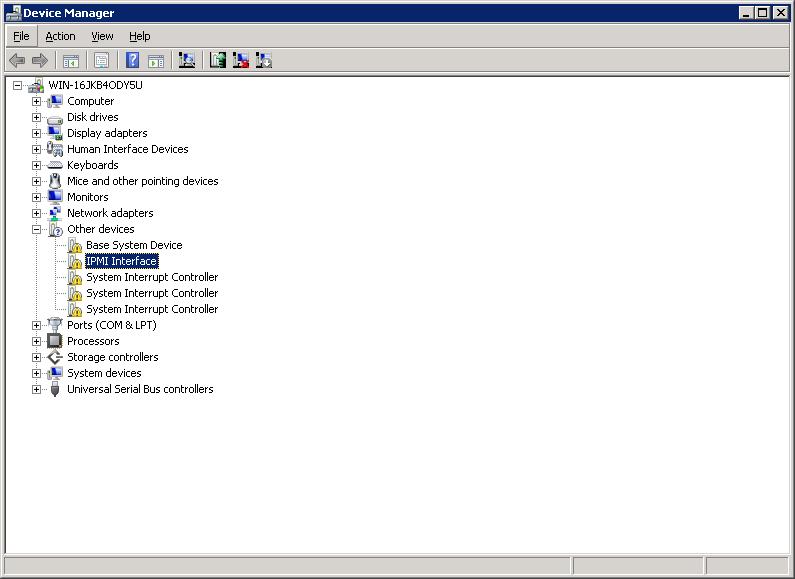Click the Device Manager title bar icon
Screen dimensions: 795x579
point(13,13)
